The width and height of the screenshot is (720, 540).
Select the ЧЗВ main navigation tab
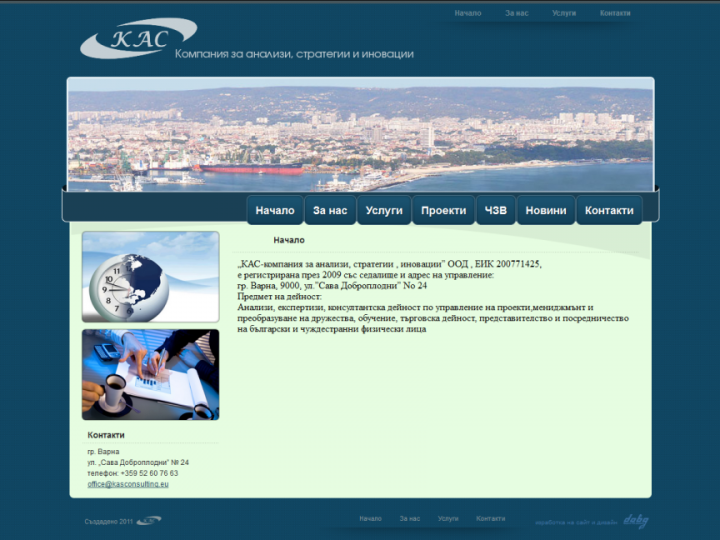coord(496,210)
